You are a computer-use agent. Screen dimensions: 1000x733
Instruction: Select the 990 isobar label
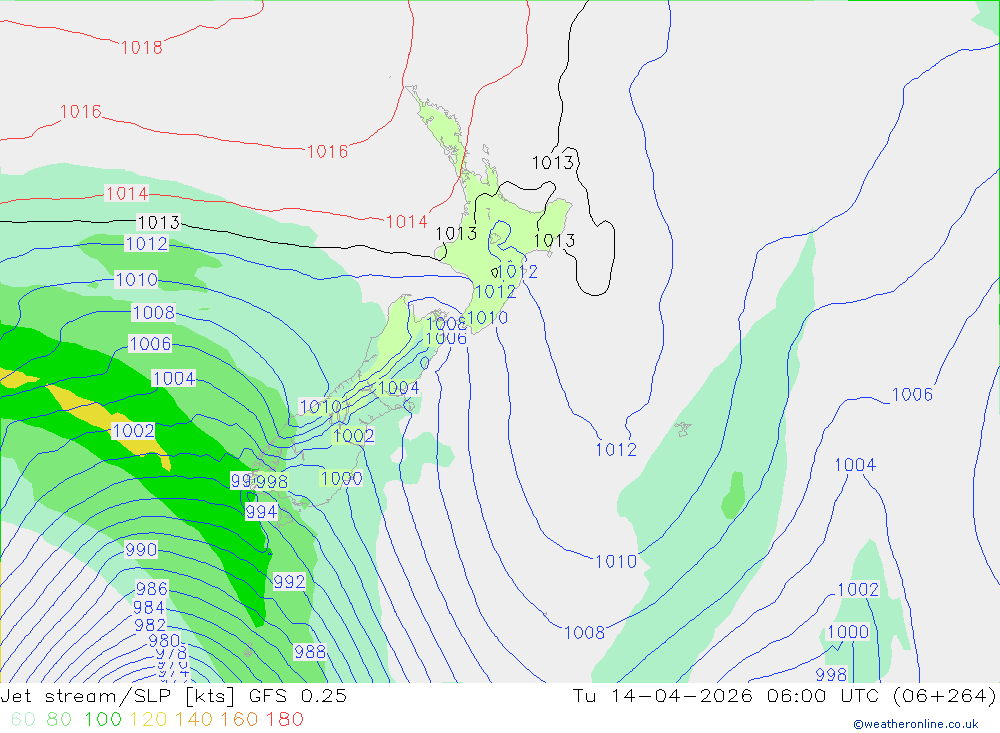[141, 549]
